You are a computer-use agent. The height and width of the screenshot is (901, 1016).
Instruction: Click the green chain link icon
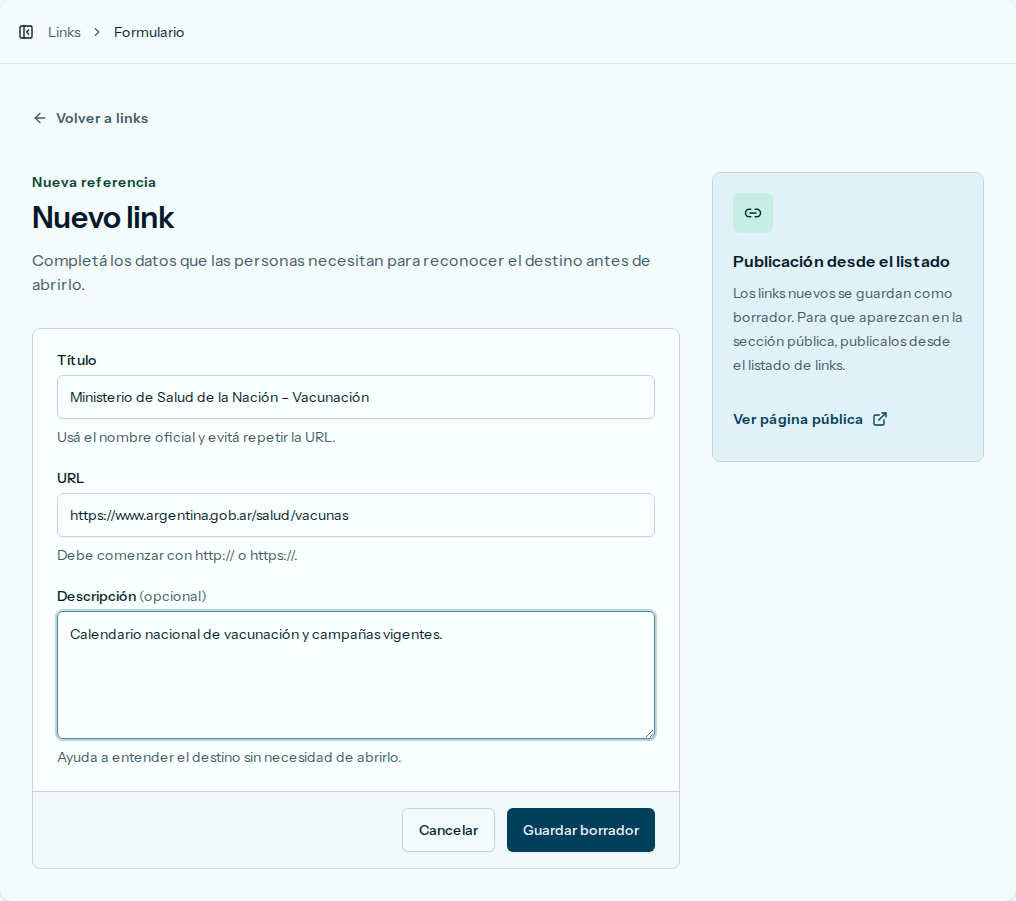click(753, 213)
